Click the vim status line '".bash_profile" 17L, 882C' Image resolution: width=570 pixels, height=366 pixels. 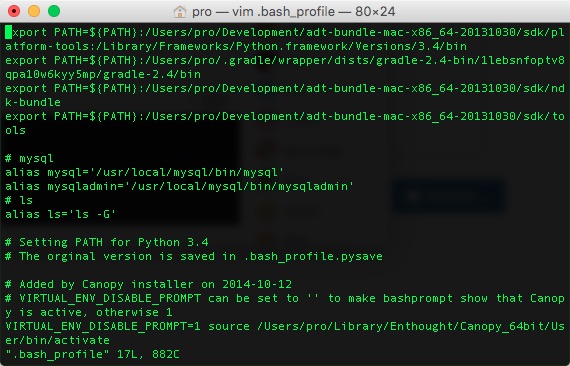[92, 354]
